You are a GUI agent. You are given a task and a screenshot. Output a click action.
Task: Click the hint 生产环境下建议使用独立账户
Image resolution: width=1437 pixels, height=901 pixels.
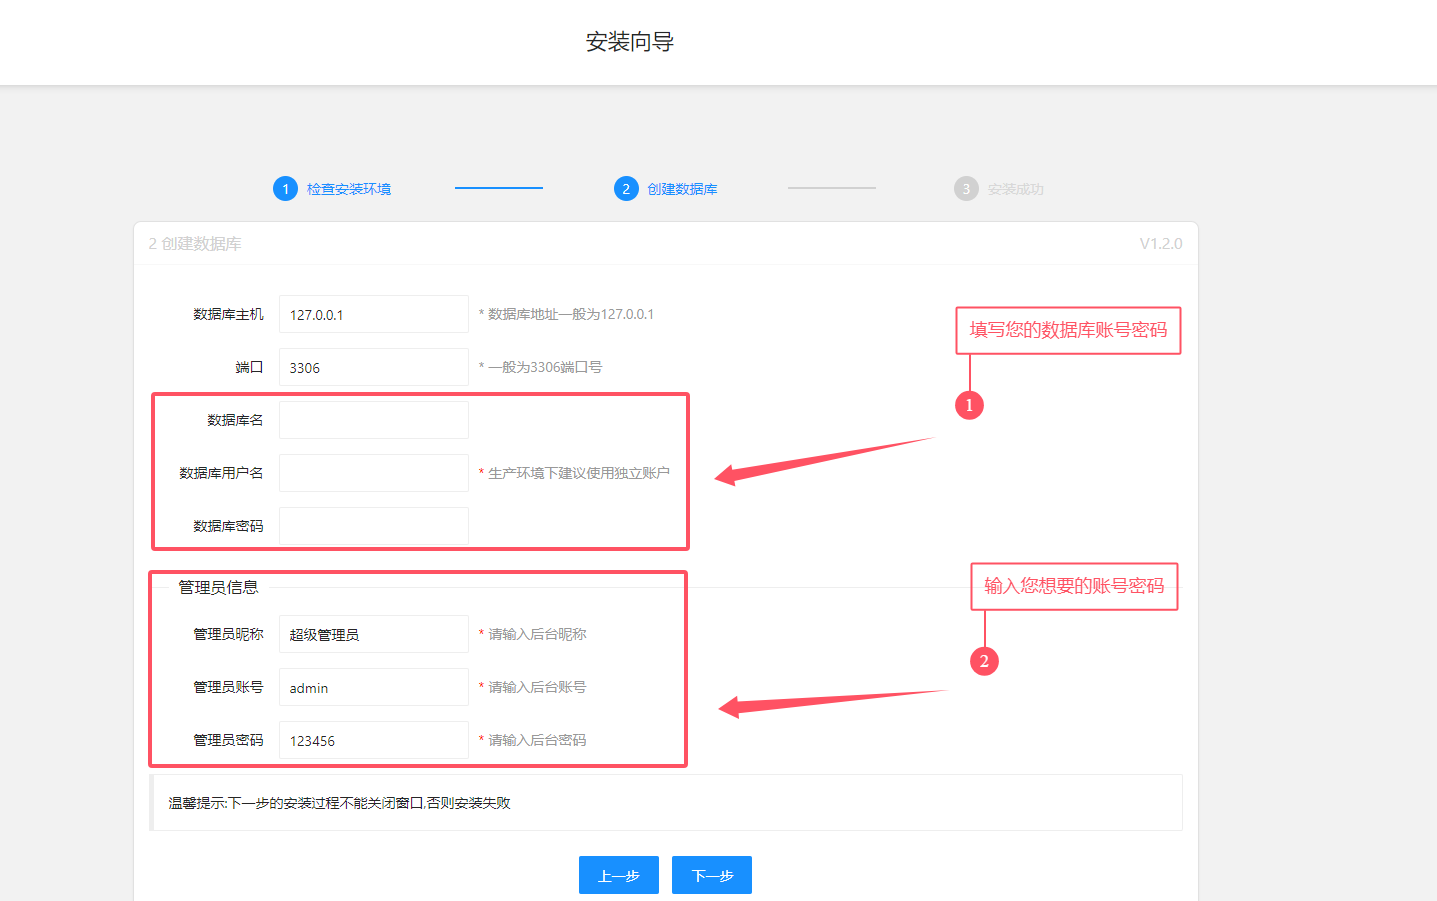coord(574,473)
